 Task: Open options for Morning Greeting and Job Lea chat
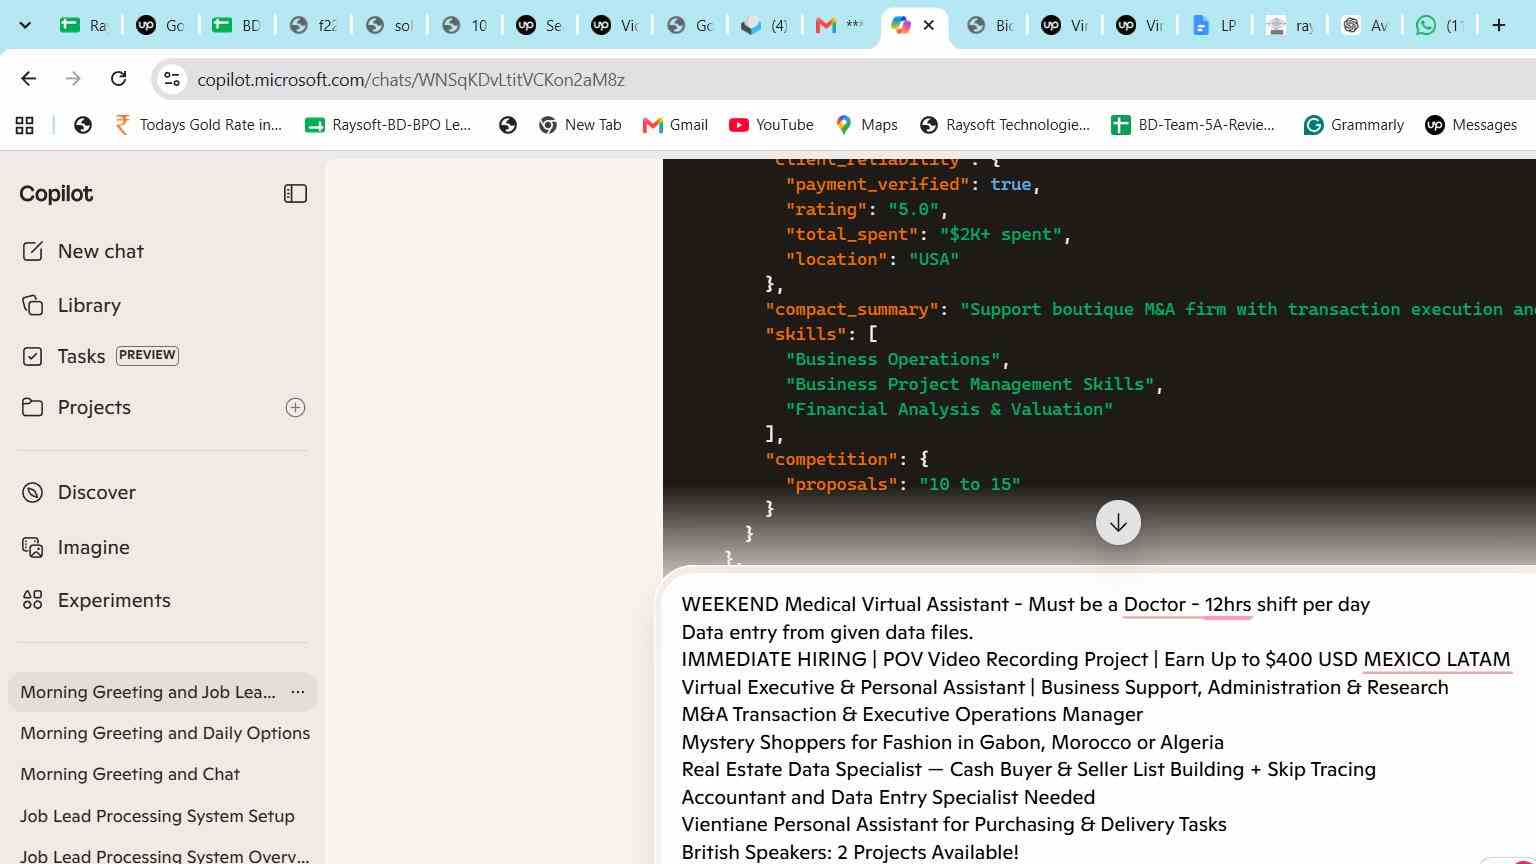pyautogui.click(x=297, y=692)
